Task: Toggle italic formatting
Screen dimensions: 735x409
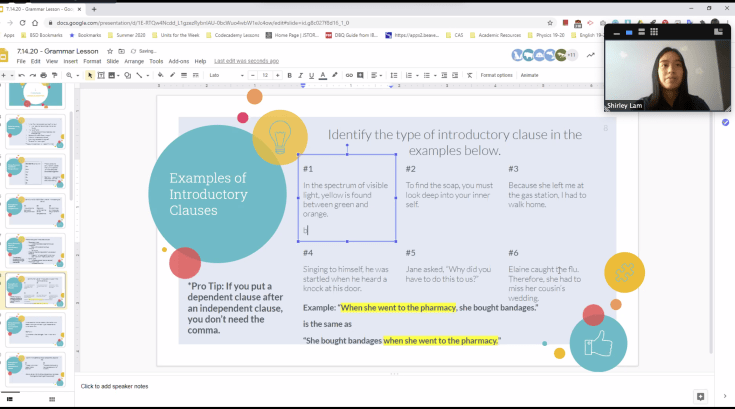Action: pos(300,75)
